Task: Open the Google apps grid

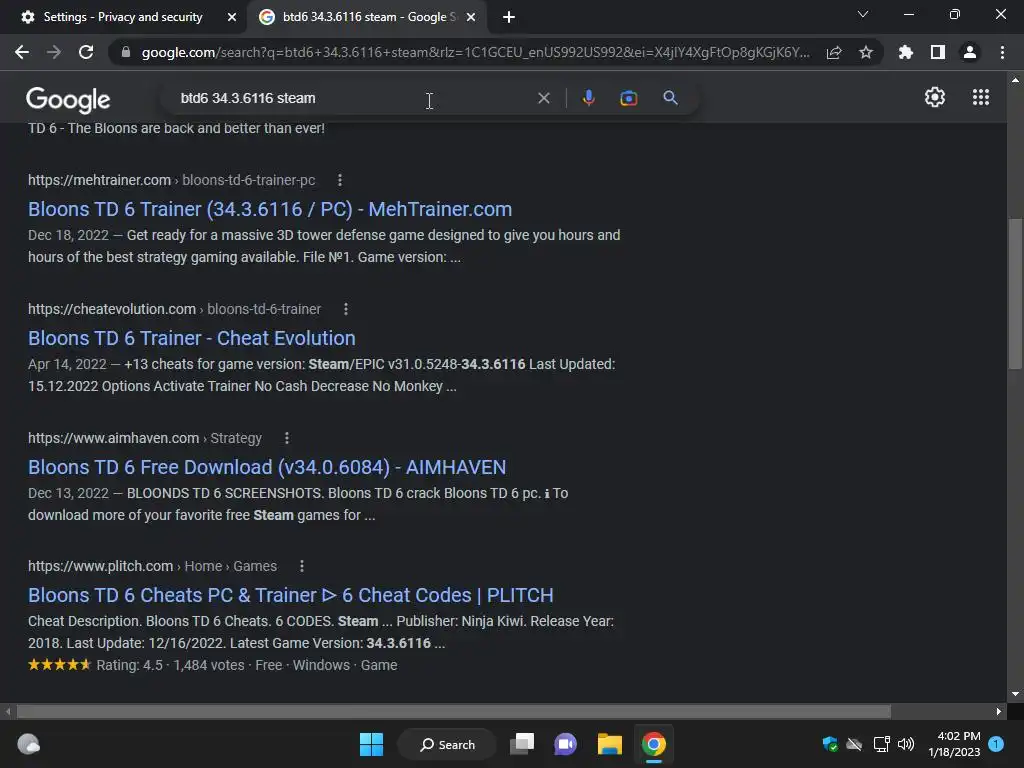Action: click(x=981, y=97)
